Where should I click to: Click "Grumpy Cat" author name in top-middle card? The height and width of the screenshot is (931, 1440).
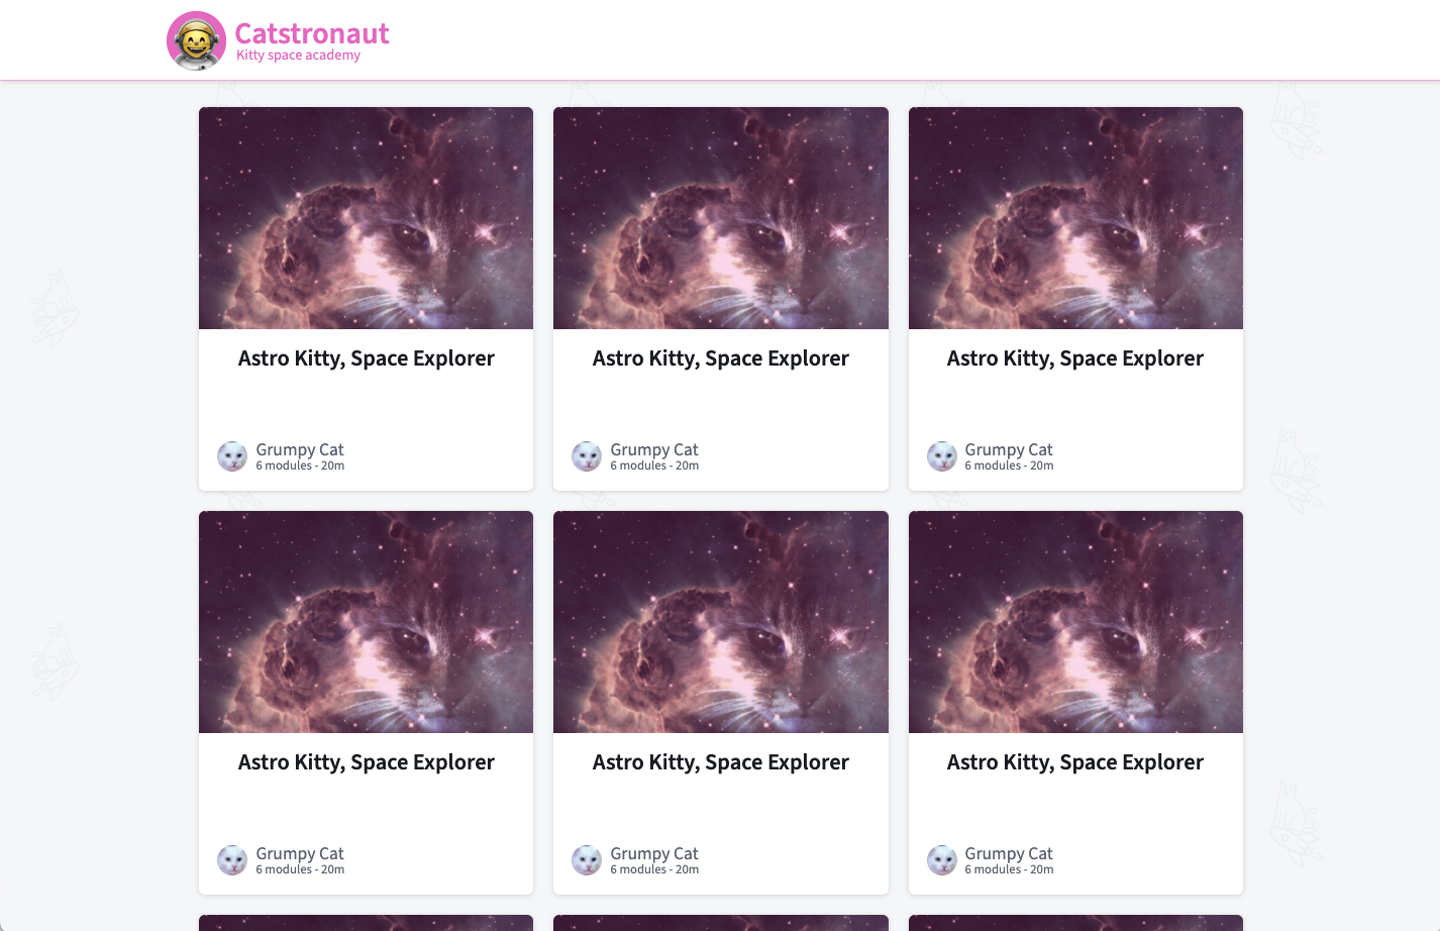655,450
